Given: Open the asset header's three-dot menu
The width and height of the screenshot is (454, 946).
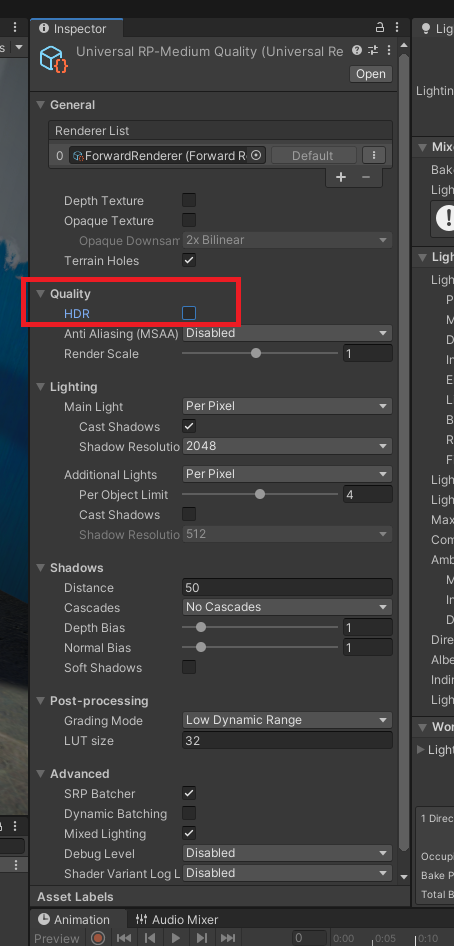Looking at the screenshot, I should pos(389,50).
